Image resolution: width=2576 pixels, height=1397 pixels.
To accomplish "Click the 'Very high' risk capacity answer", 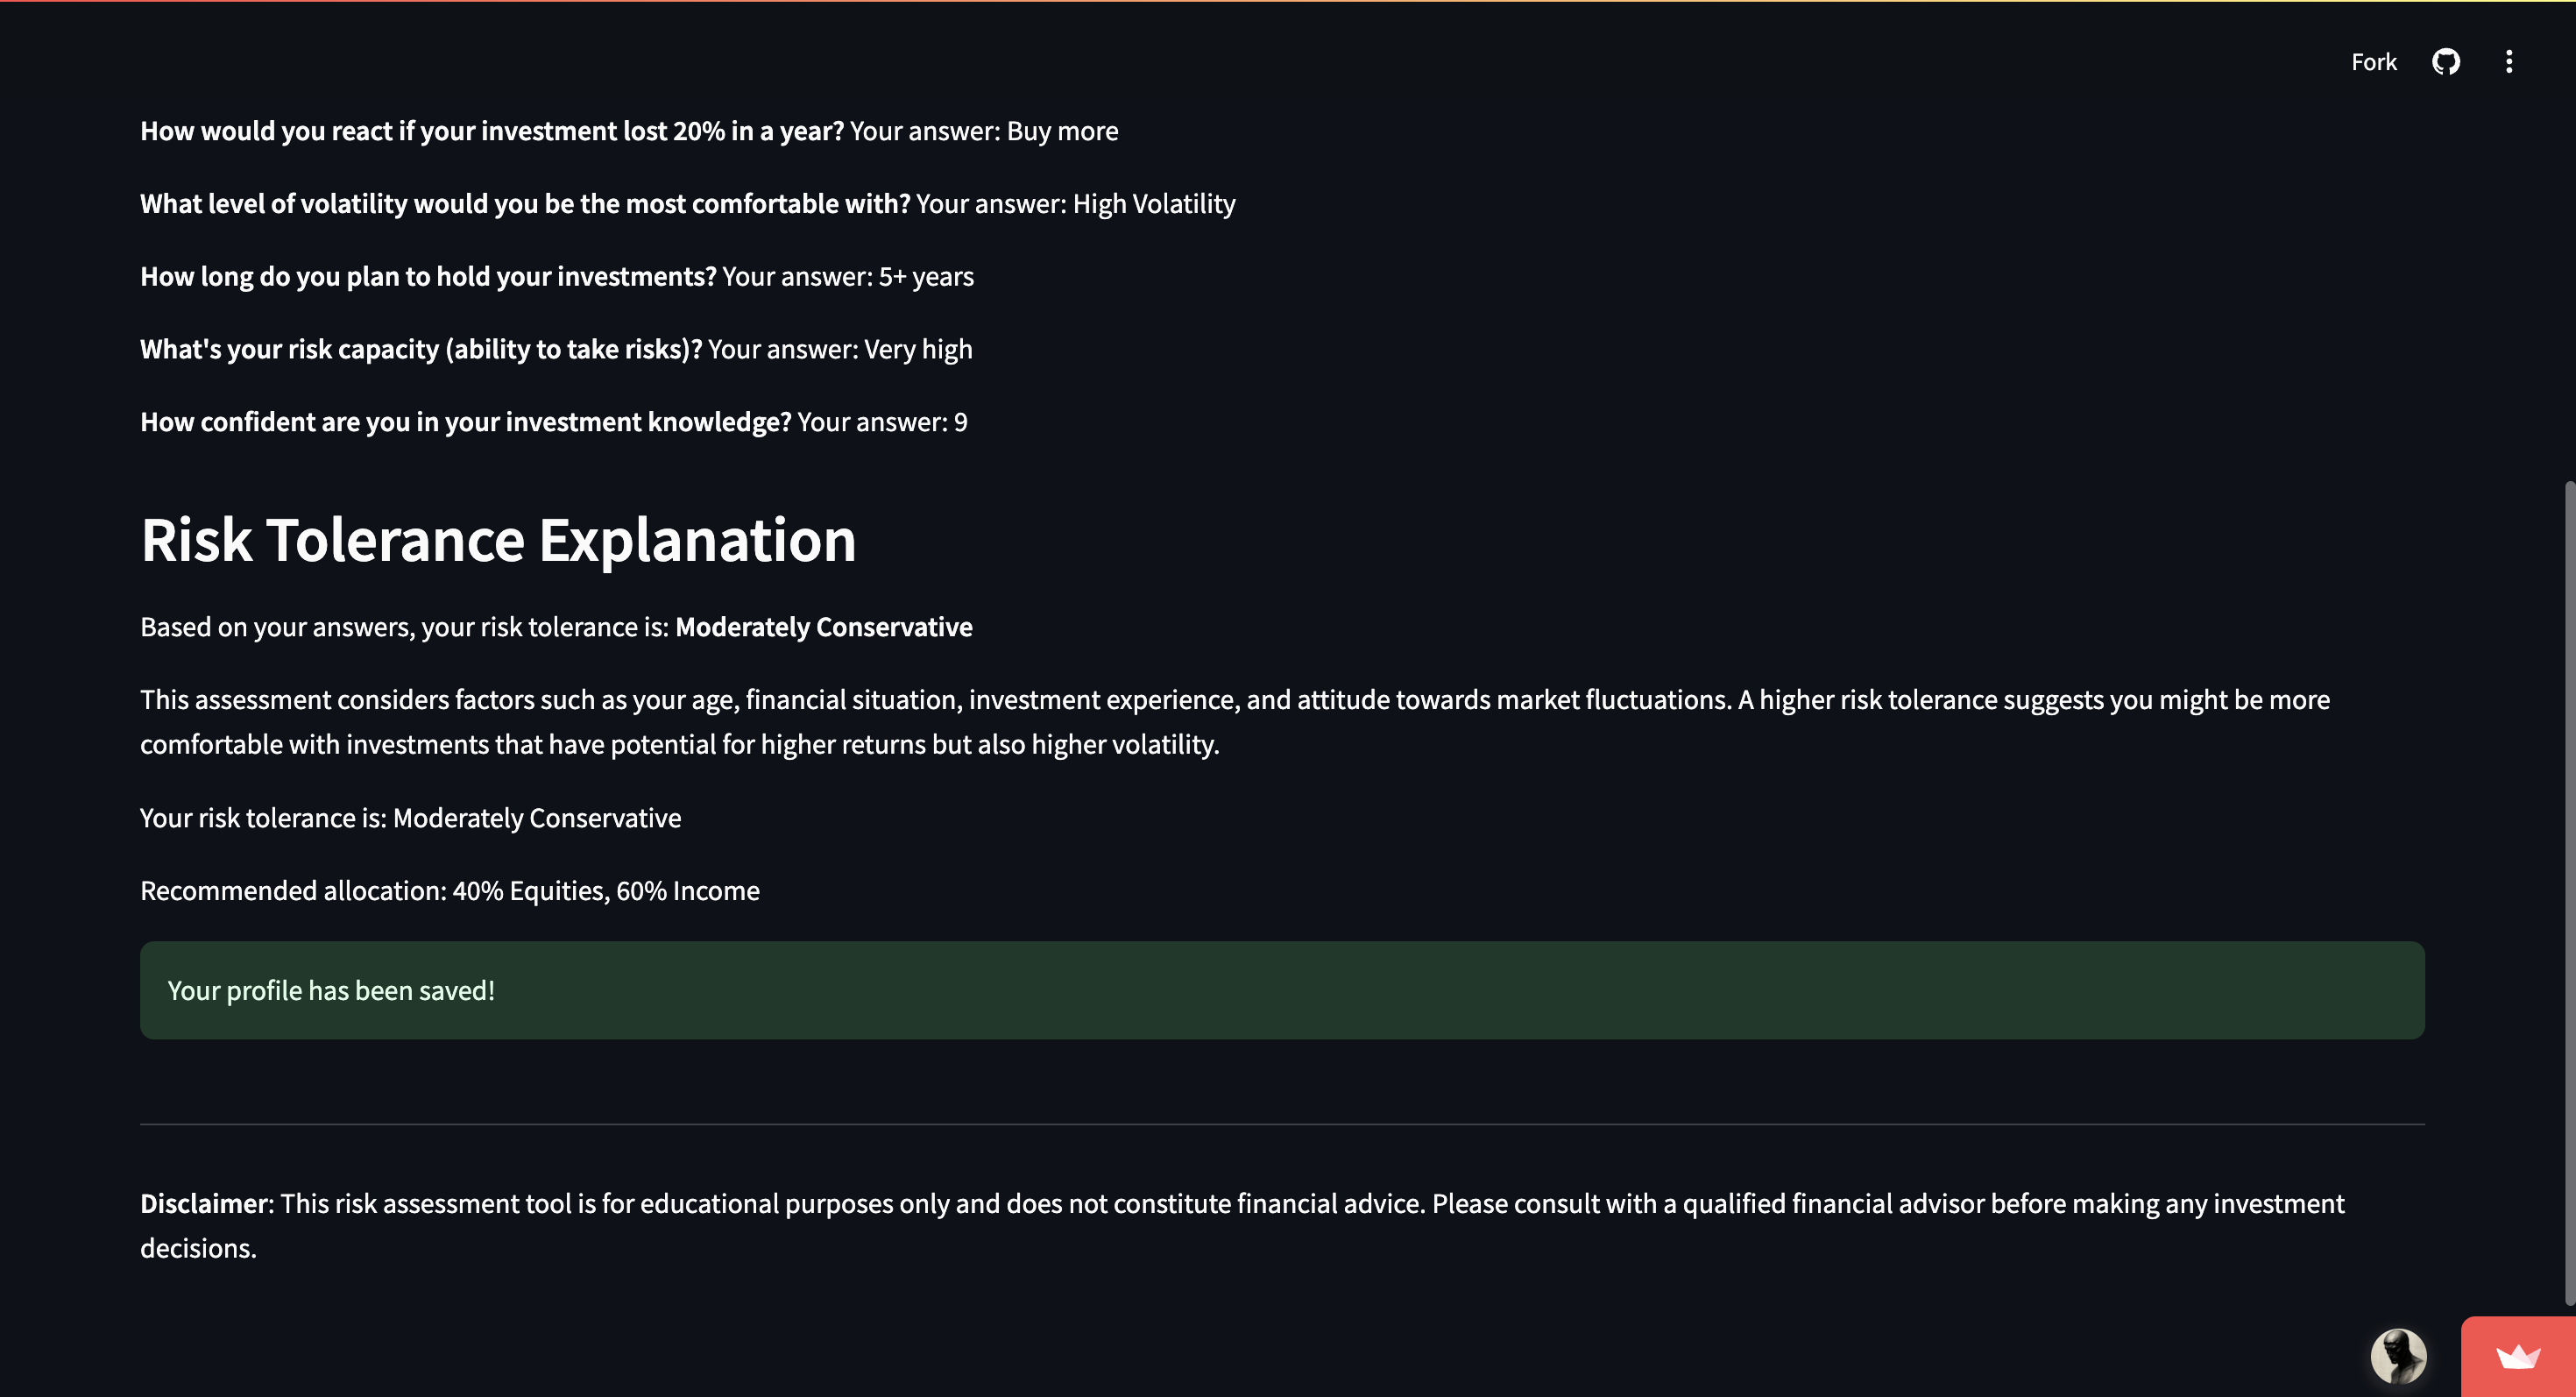I will click(x=917, y=350).
